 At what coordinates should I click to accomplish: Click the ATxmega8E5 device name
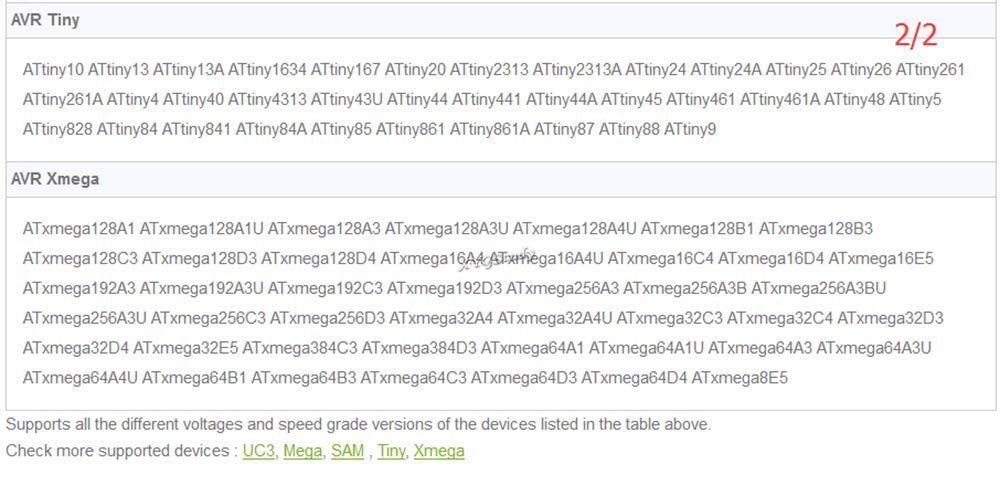740,378
